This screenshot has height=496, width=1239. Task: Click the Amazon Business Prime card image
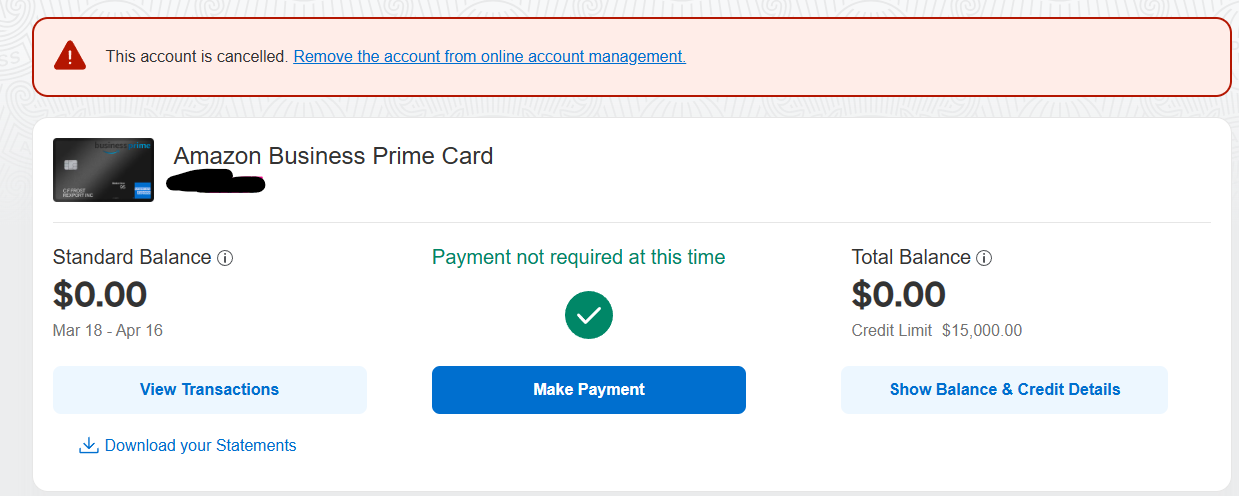point(103,170)
